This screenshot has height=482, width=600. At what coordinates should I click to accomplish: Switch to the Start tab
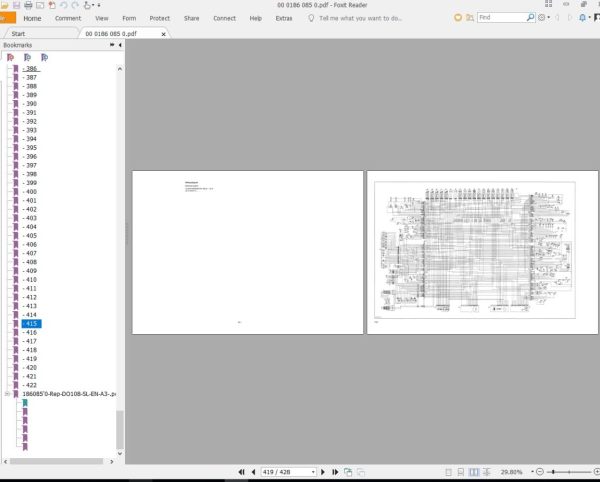[x=18, y=34]
